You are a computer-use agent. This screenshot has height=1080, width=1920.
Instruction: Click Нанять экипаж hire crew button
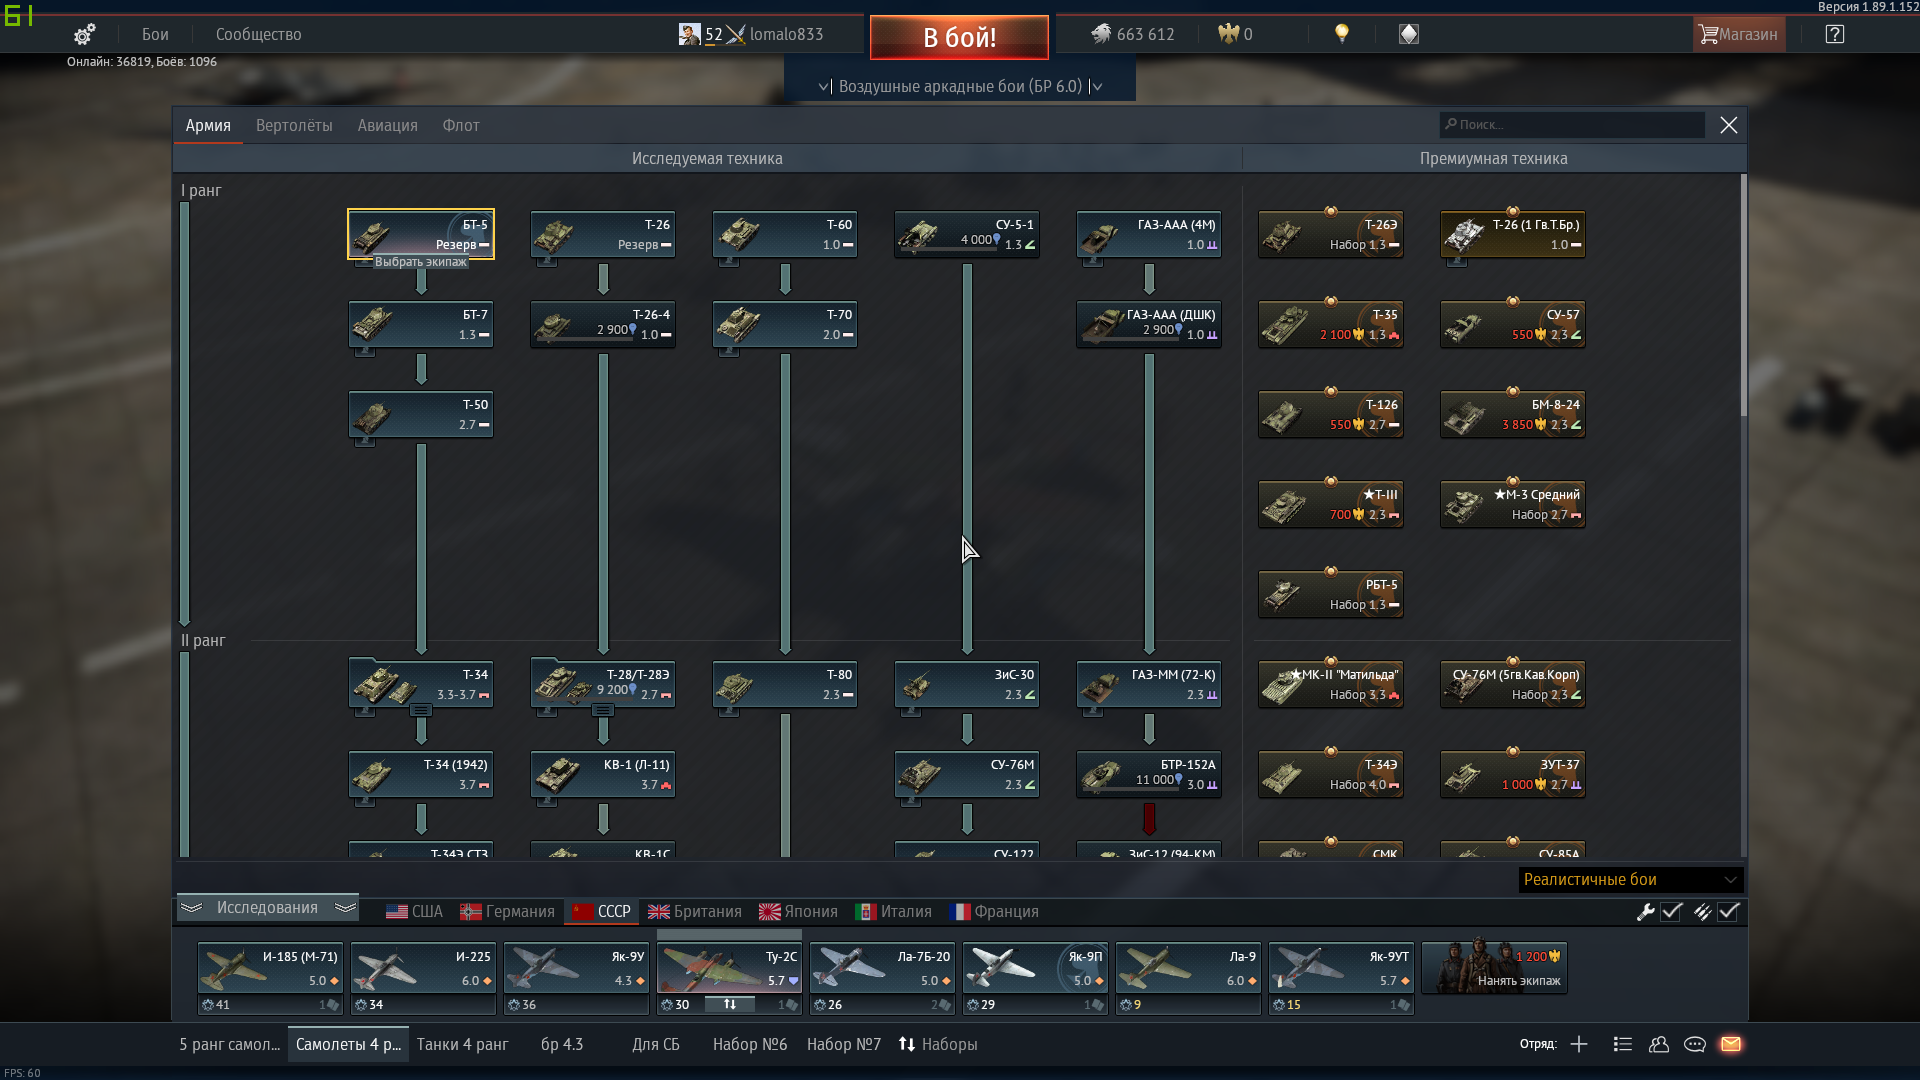(1494, 968)
